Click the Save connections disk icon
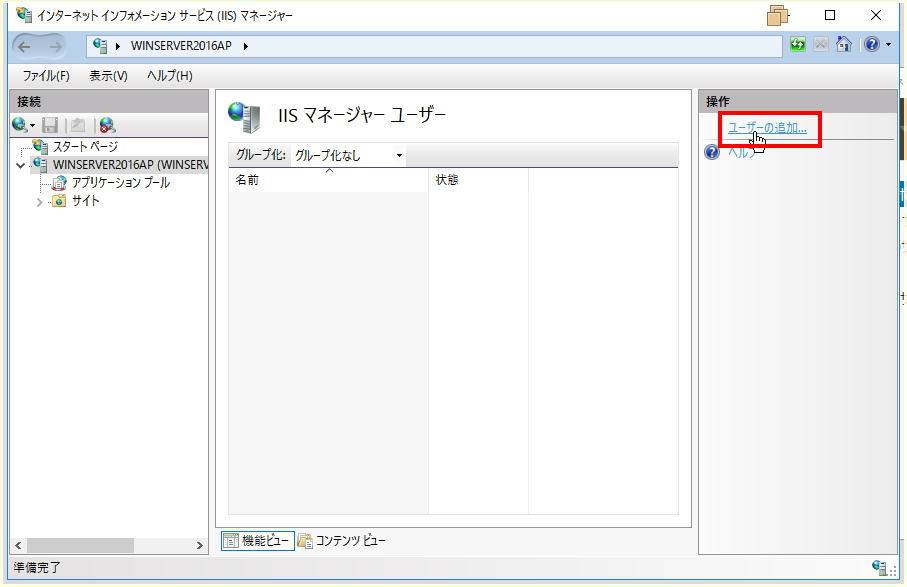The width and height of the screenshot is (907, 587). [50, 125]
